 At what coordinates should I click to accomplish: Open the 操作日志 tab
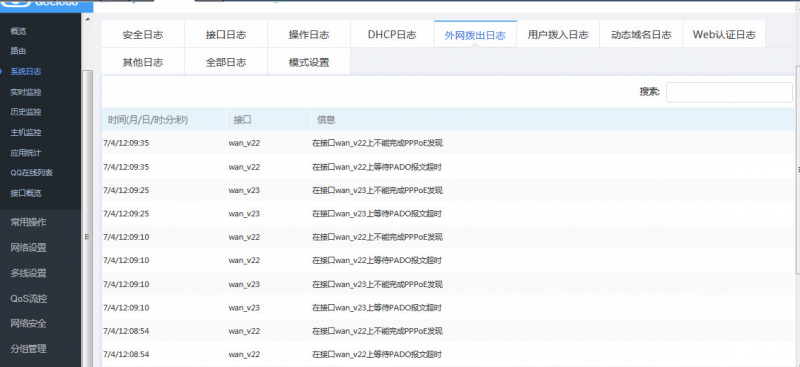tap(309, 35)
